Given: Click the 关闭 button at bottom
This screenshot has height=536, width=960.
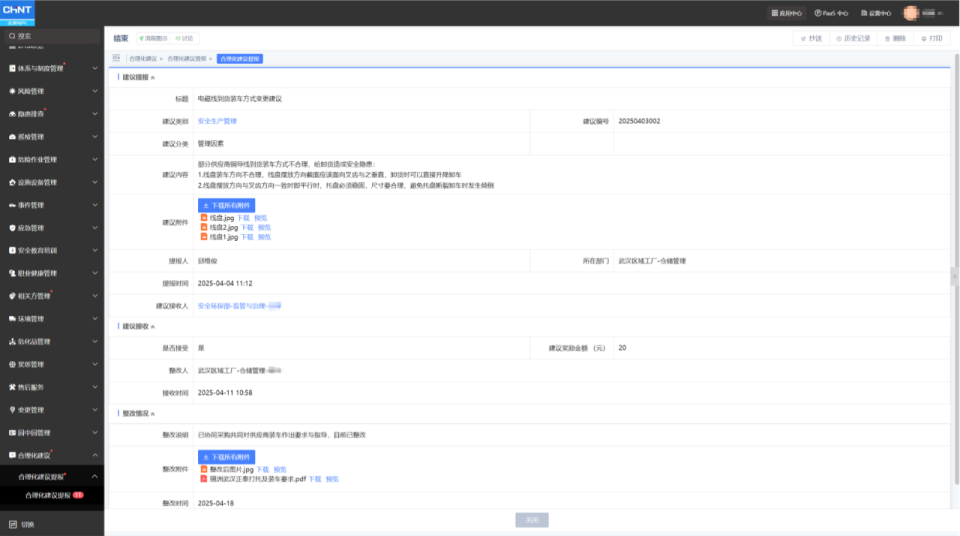Looking at the screenshot, I should click(x=532, y=520).
